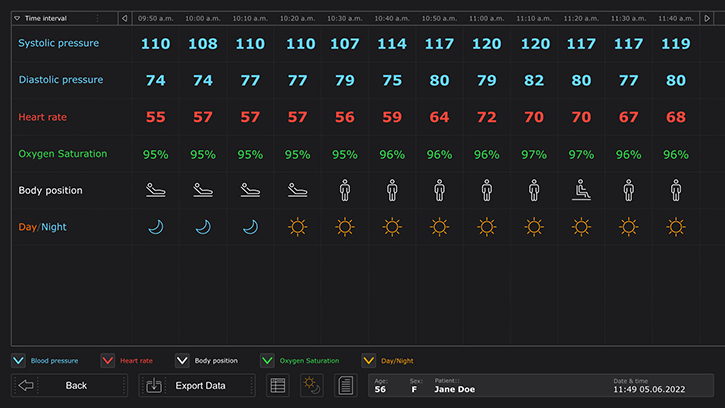Open the table view icon
The width and height of the screenshot is (725, 408).
pos(278,385)
